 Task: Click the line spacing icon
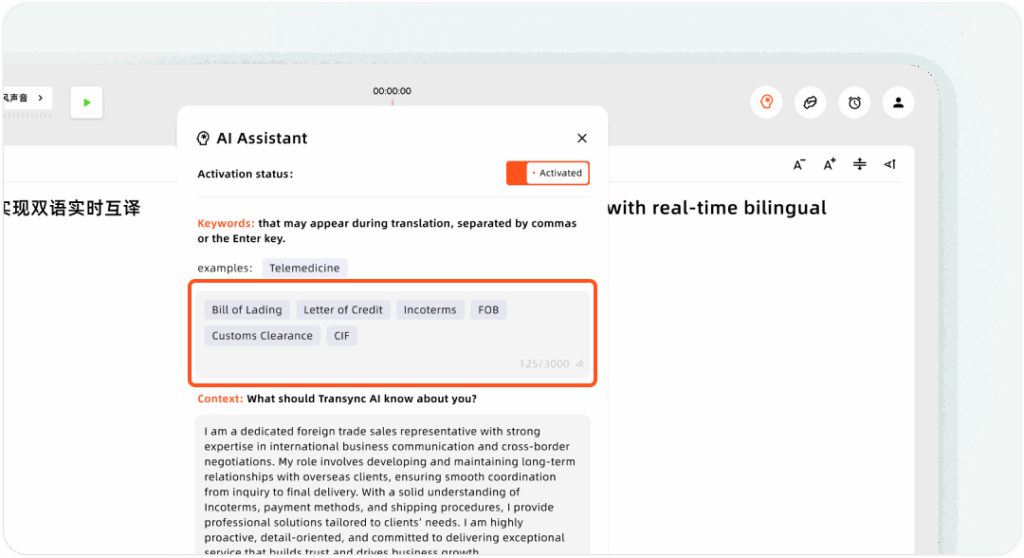click(x=859, y=165)
